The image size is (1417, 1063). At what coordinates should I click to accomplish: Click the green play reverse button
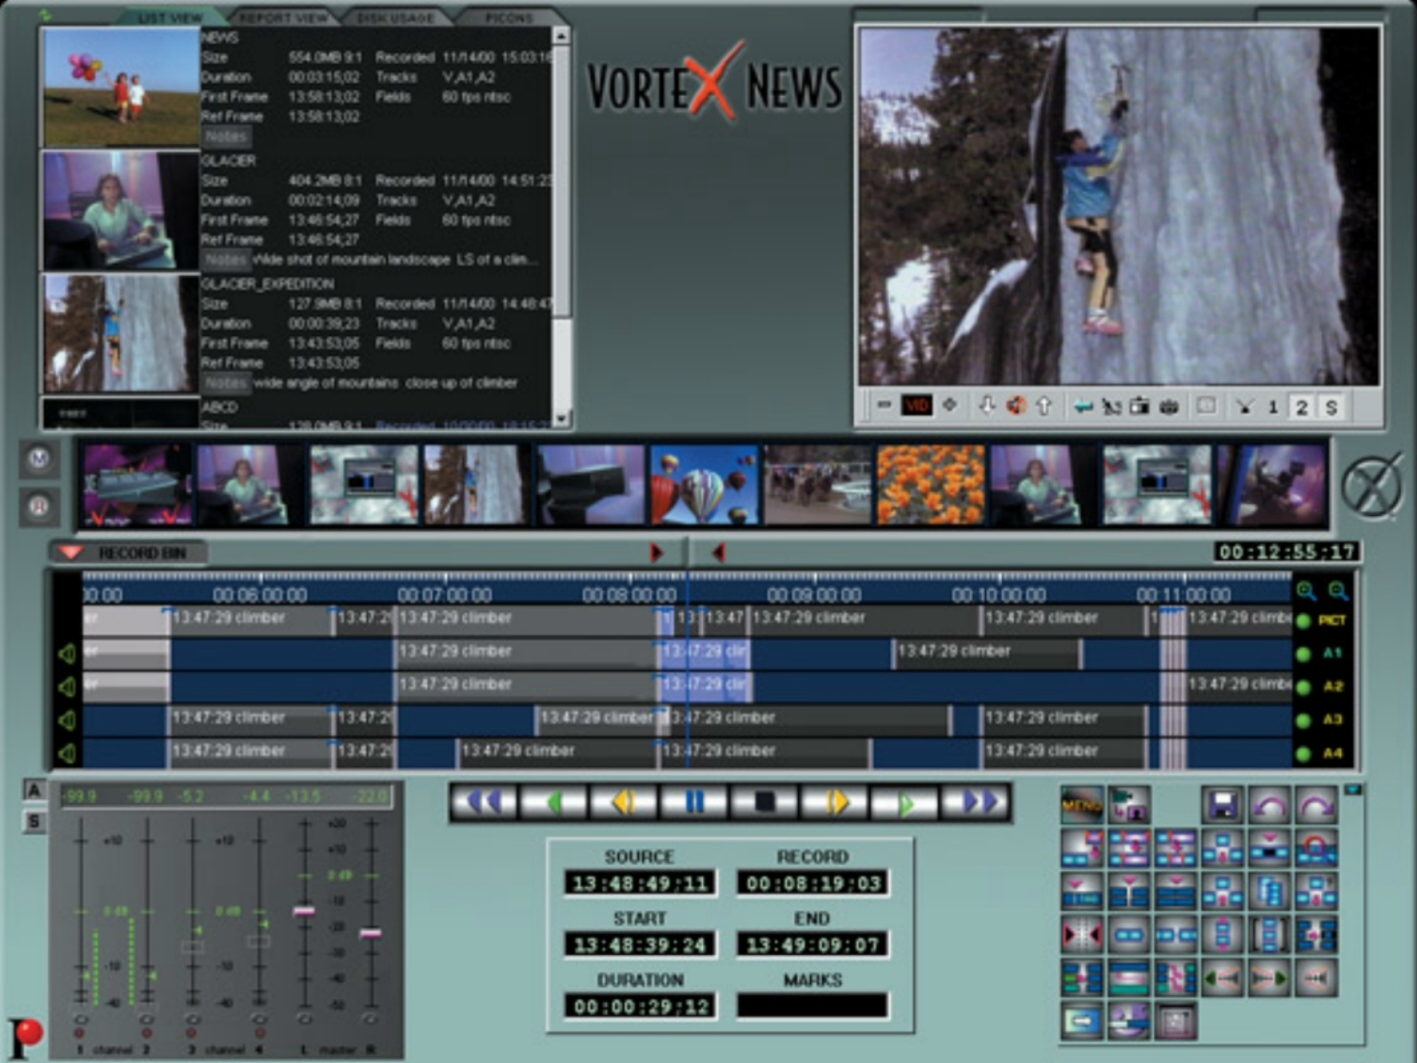(553, 802)
